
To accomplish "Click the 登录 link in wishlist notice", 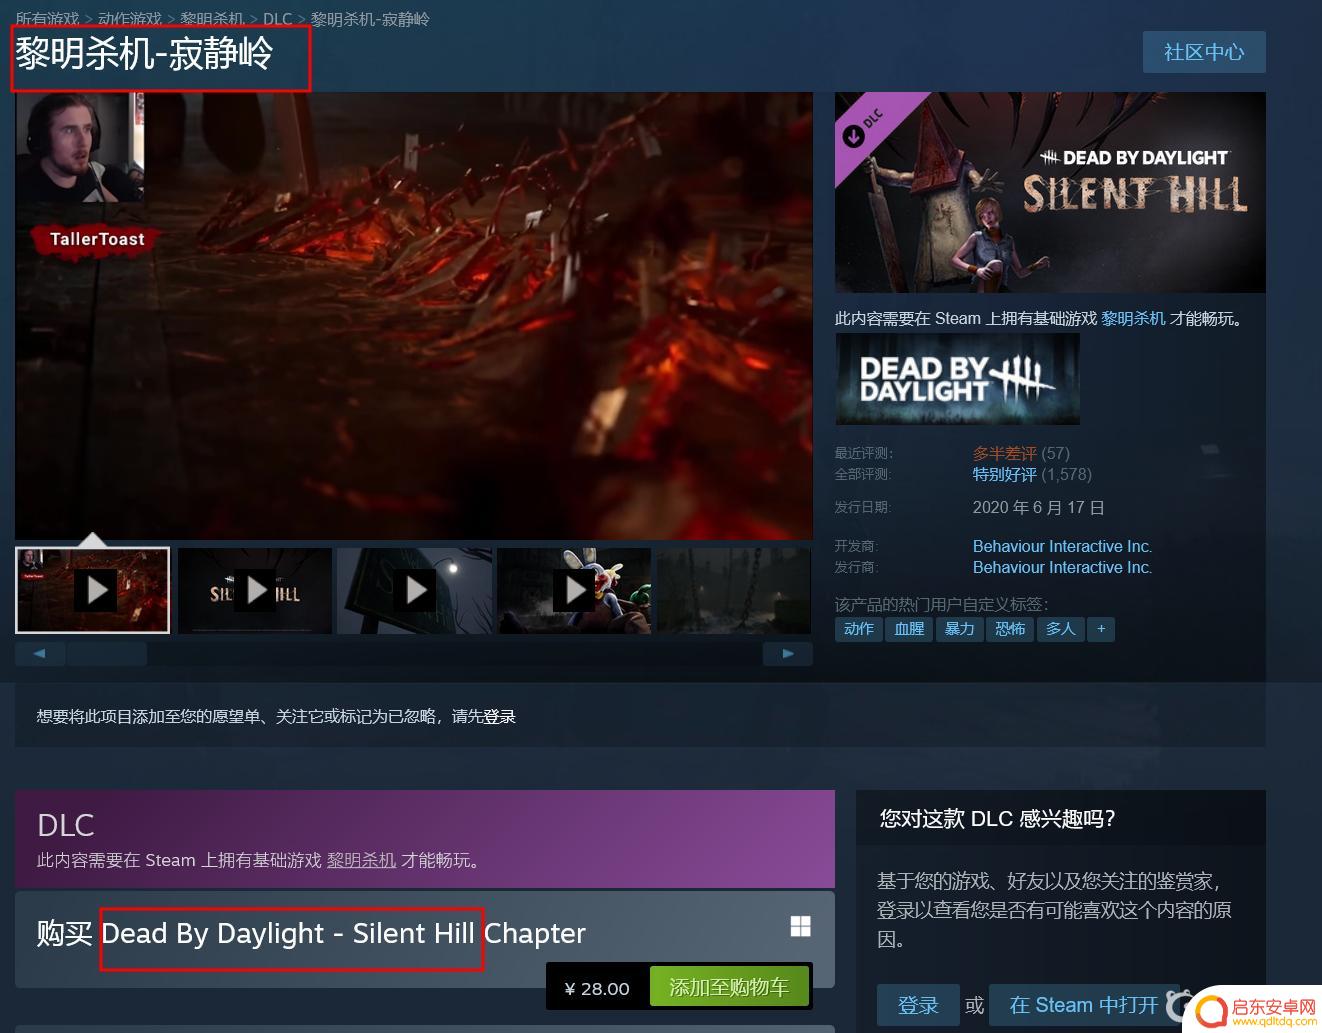I will [x=500, y=716].
